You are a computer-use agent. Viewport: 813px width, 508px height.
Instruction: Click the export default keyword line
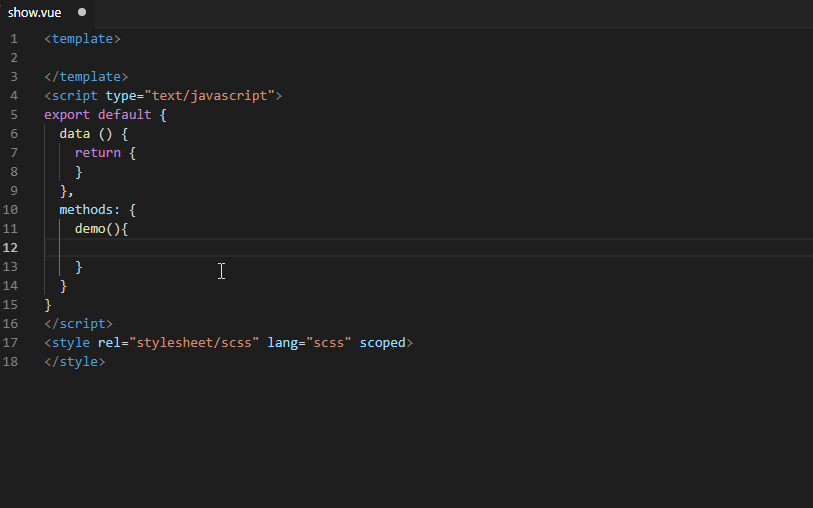105,115
